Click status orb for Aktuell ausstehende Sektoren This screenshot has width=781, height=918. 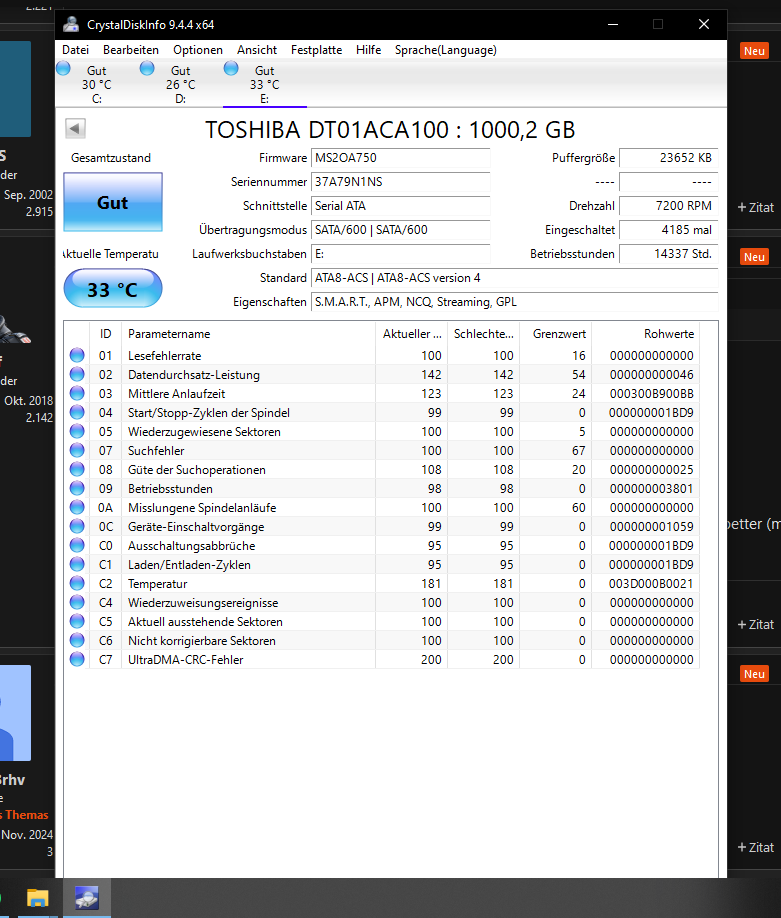tap(77, 621)
